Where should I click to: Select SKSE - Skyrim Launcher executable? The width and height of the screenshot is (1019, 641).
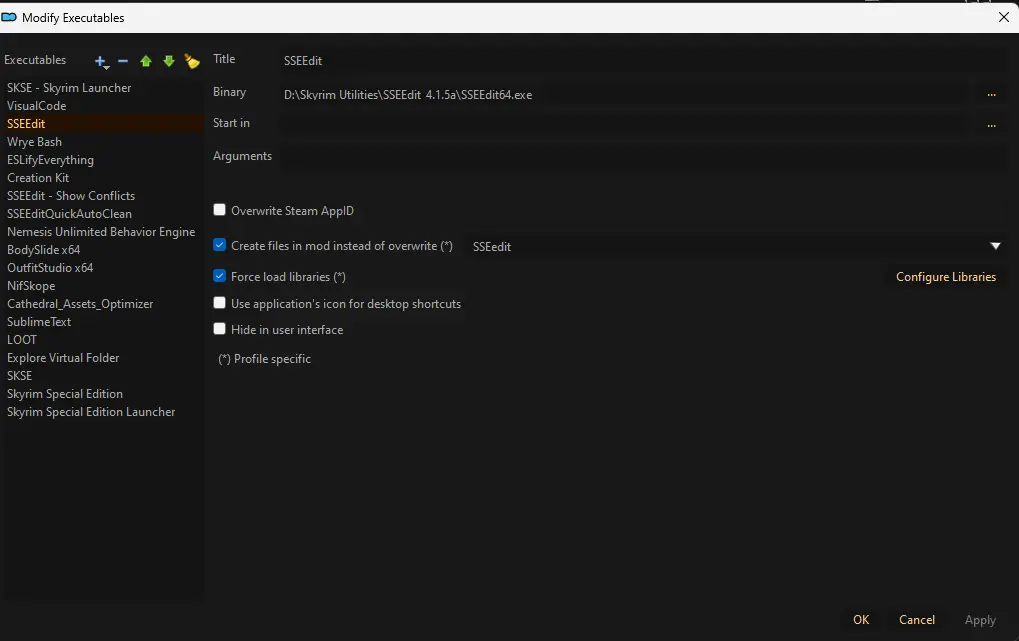[x=102, y=88]
